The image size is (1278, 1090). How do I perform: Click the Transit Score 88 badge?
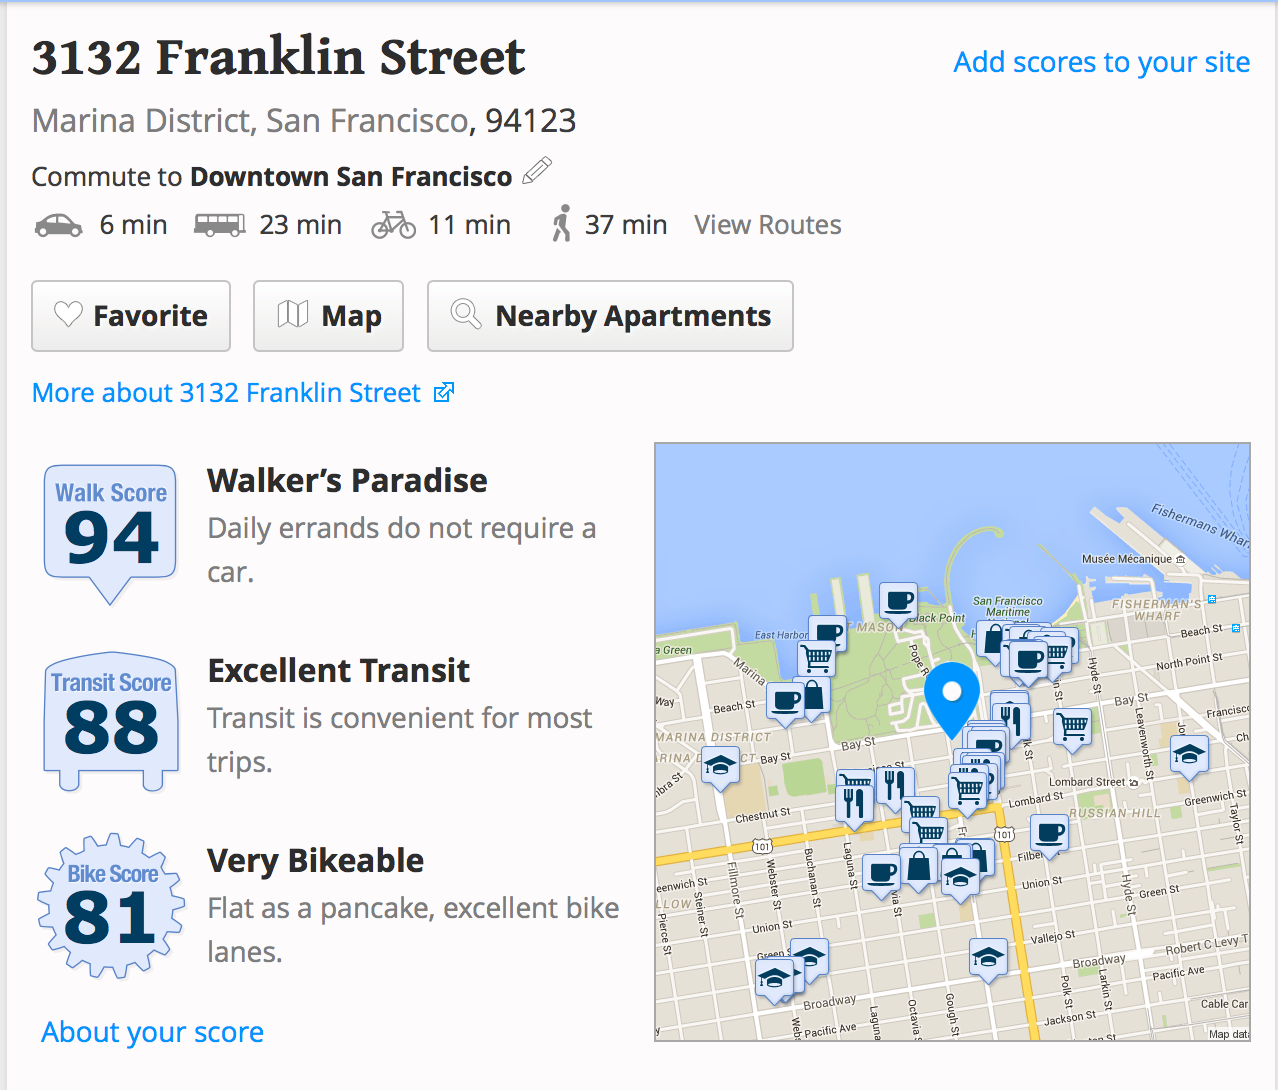[111, 722]
